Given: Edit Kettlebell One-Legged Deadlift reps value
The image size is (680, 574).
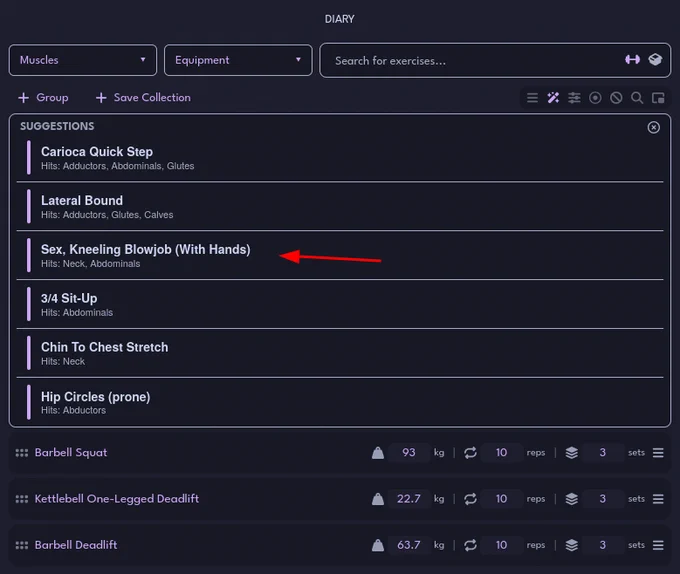Looking at the screenshot, I should coord(501,499).
